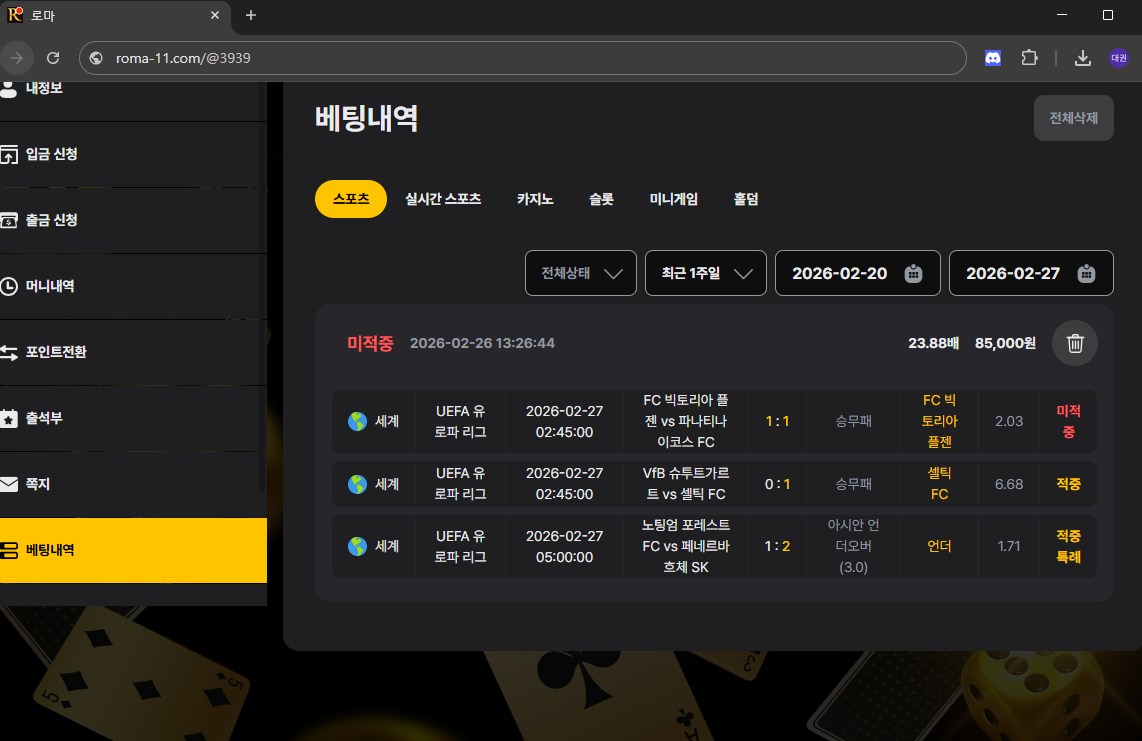Select the 슬롯 tab
Viewport: 1142px width, 741px height.
click(x=601, y=199)
